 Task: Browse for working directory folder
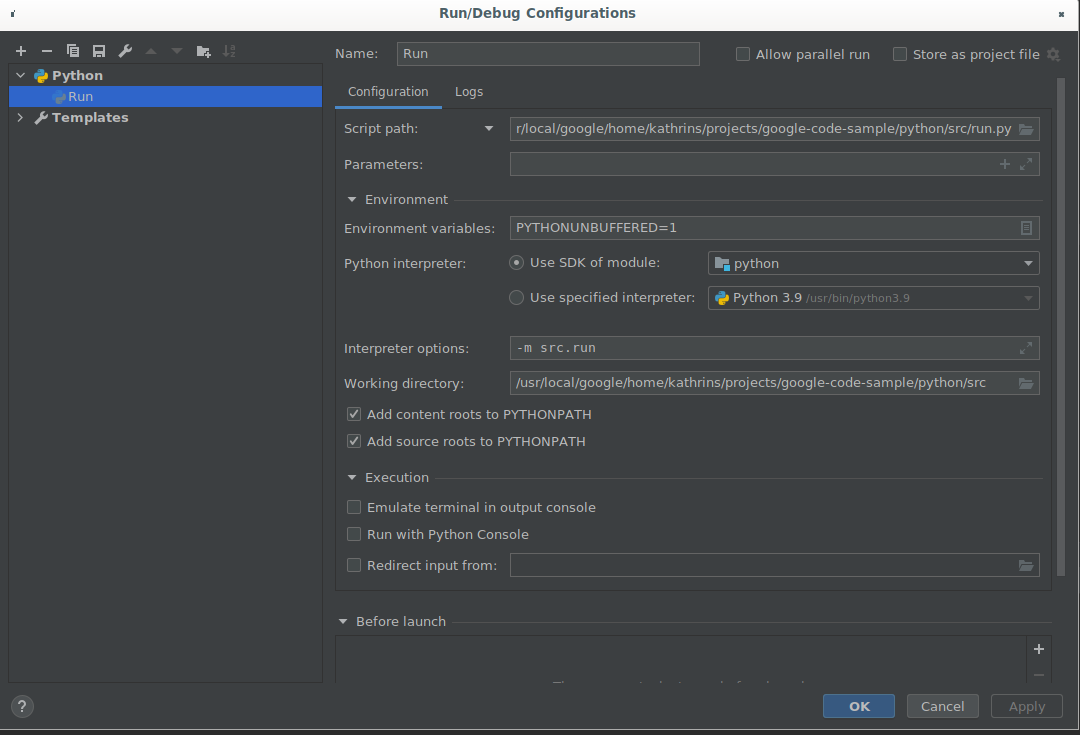[1026, 384]
